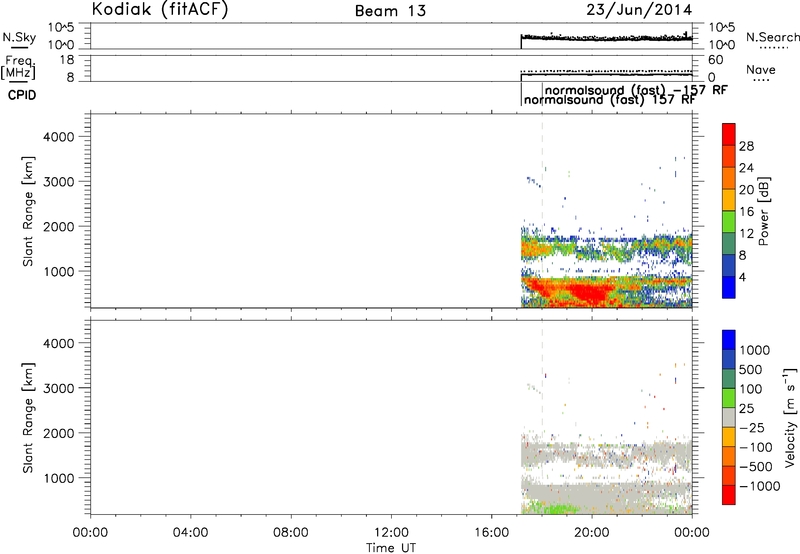Click 'Slant Range [km]' label of velocity panel
Viewport: 800px width, 554px height.
coord(28,417)
